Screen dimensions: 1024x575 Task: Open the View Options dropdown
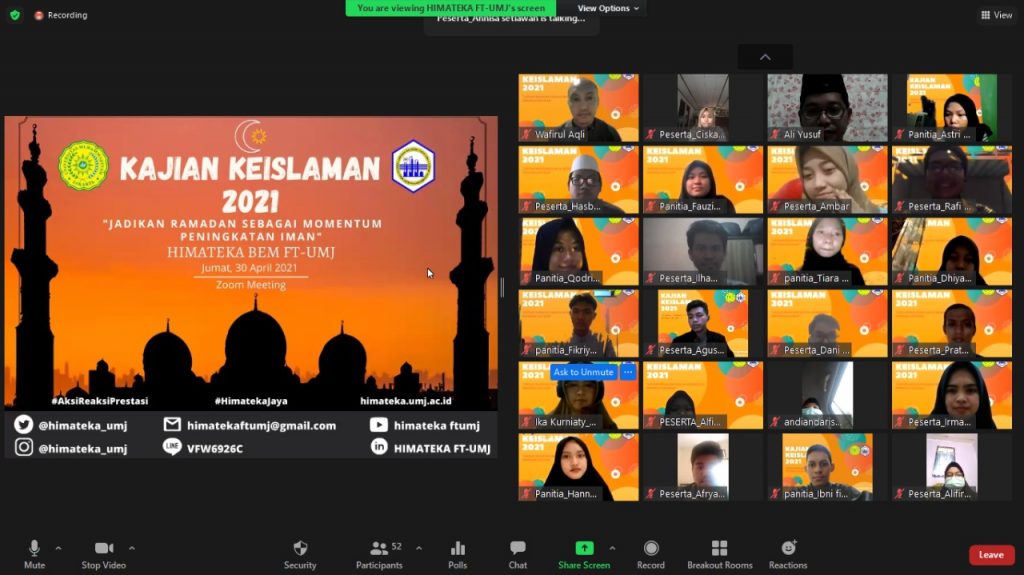pos(607,8)
